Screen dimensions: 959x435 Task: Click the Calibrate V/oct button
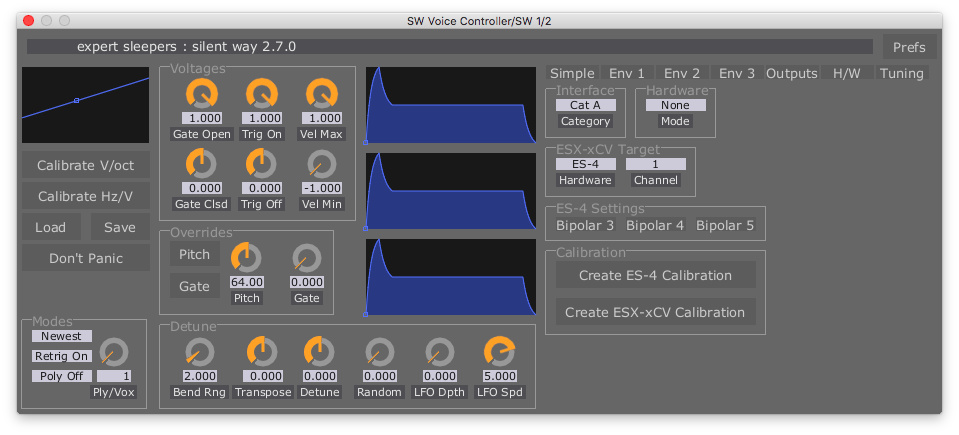tap(86, 165)
